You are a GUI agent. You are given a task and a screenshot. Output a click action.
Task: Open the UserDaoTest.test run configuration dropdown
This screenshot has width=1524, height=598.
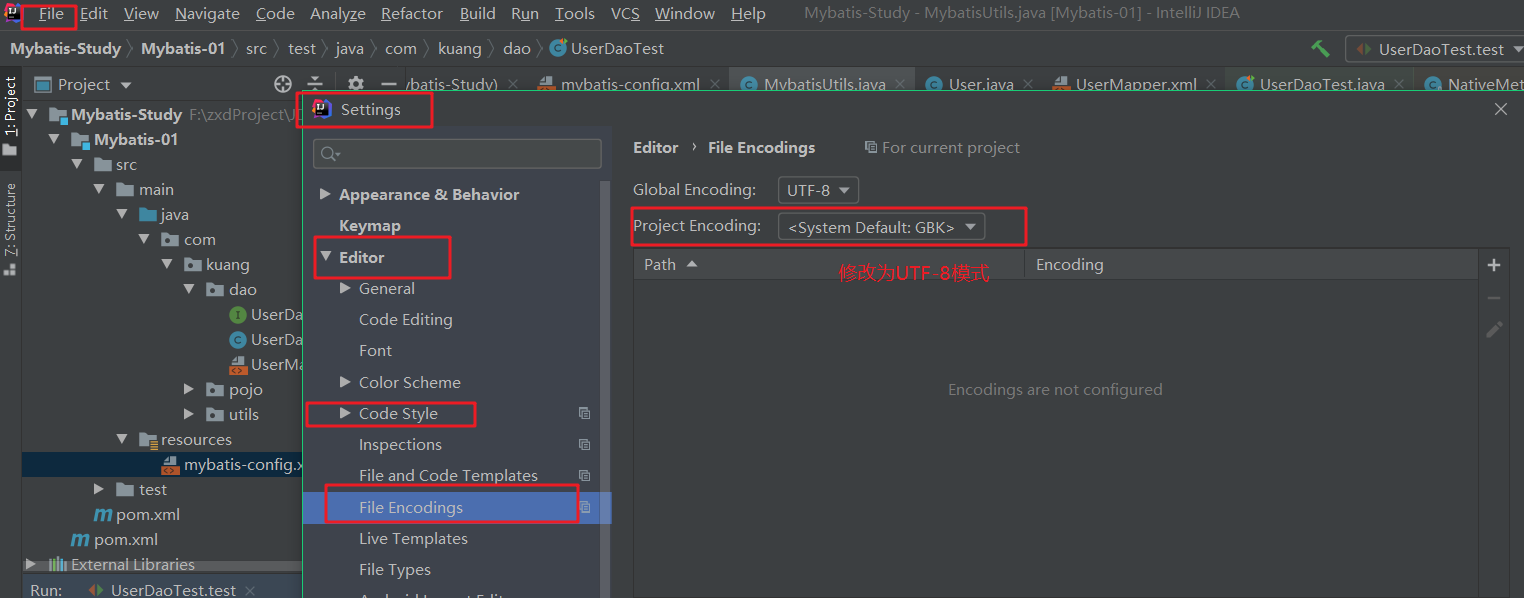coord(1435,49)
